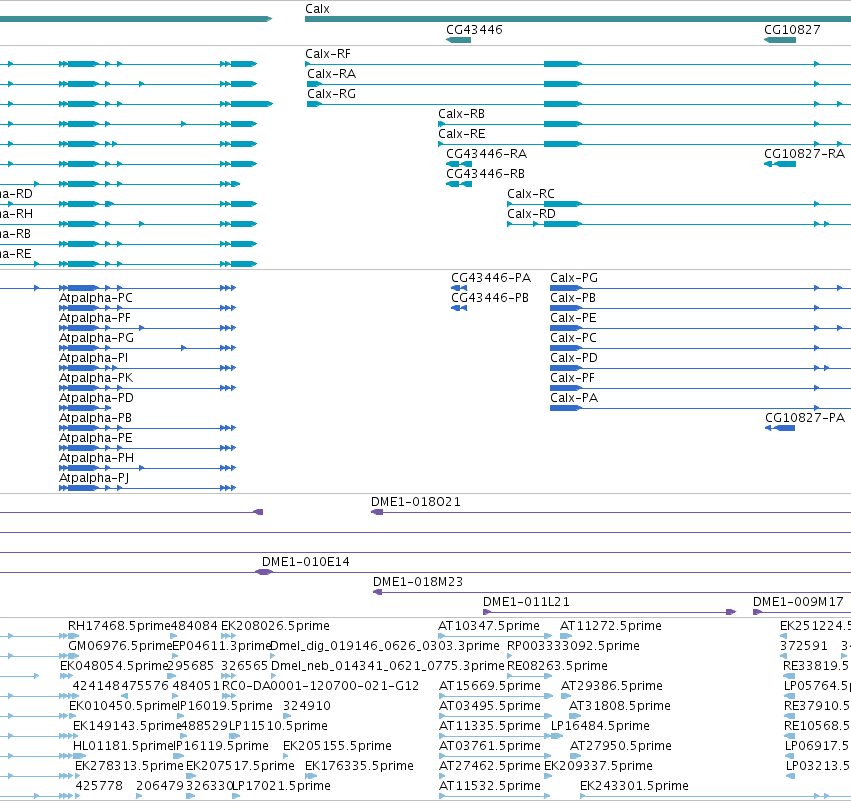
Task: Select the CG43446 gene label
Action: click(474, 30)
